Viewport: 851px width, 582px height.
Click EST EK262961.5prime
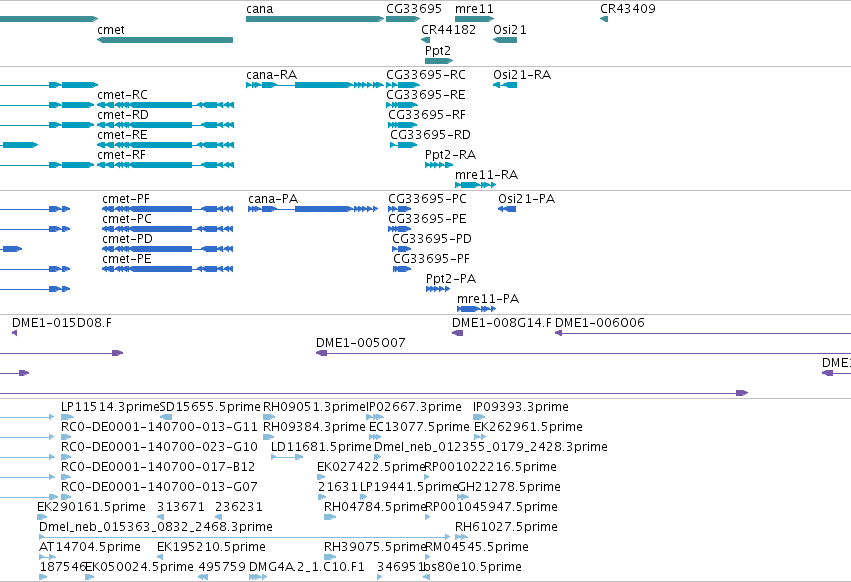tap(480, 438)
